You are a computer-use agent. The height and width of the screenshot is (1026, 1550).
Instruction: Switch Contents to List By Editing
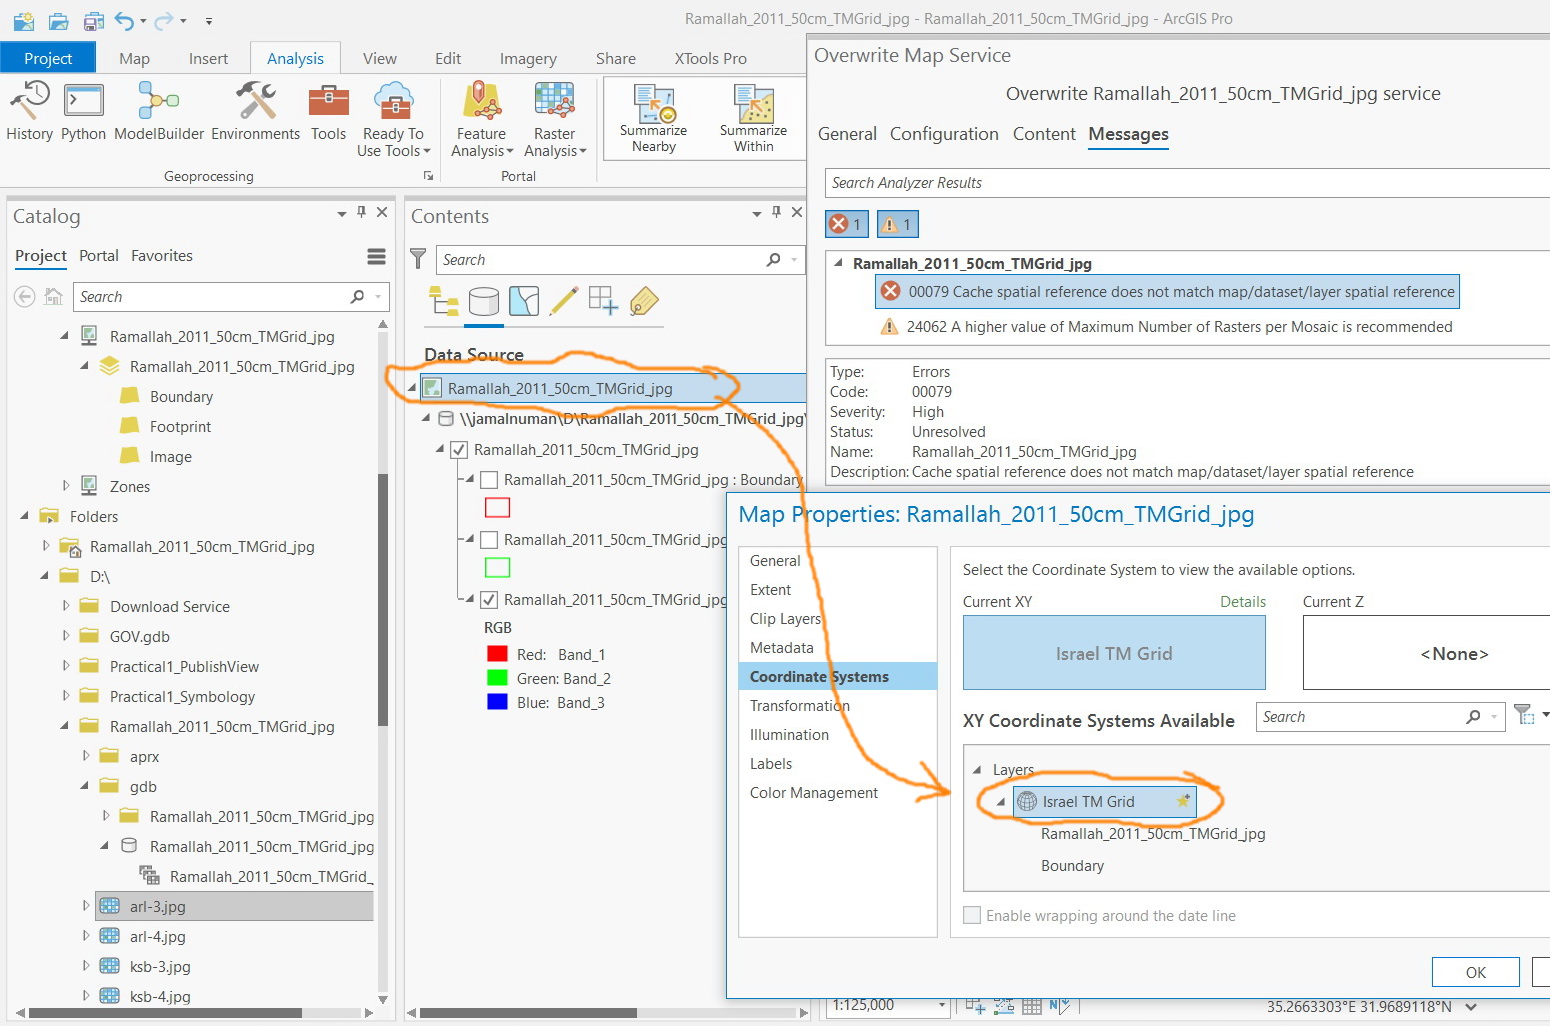564,301
